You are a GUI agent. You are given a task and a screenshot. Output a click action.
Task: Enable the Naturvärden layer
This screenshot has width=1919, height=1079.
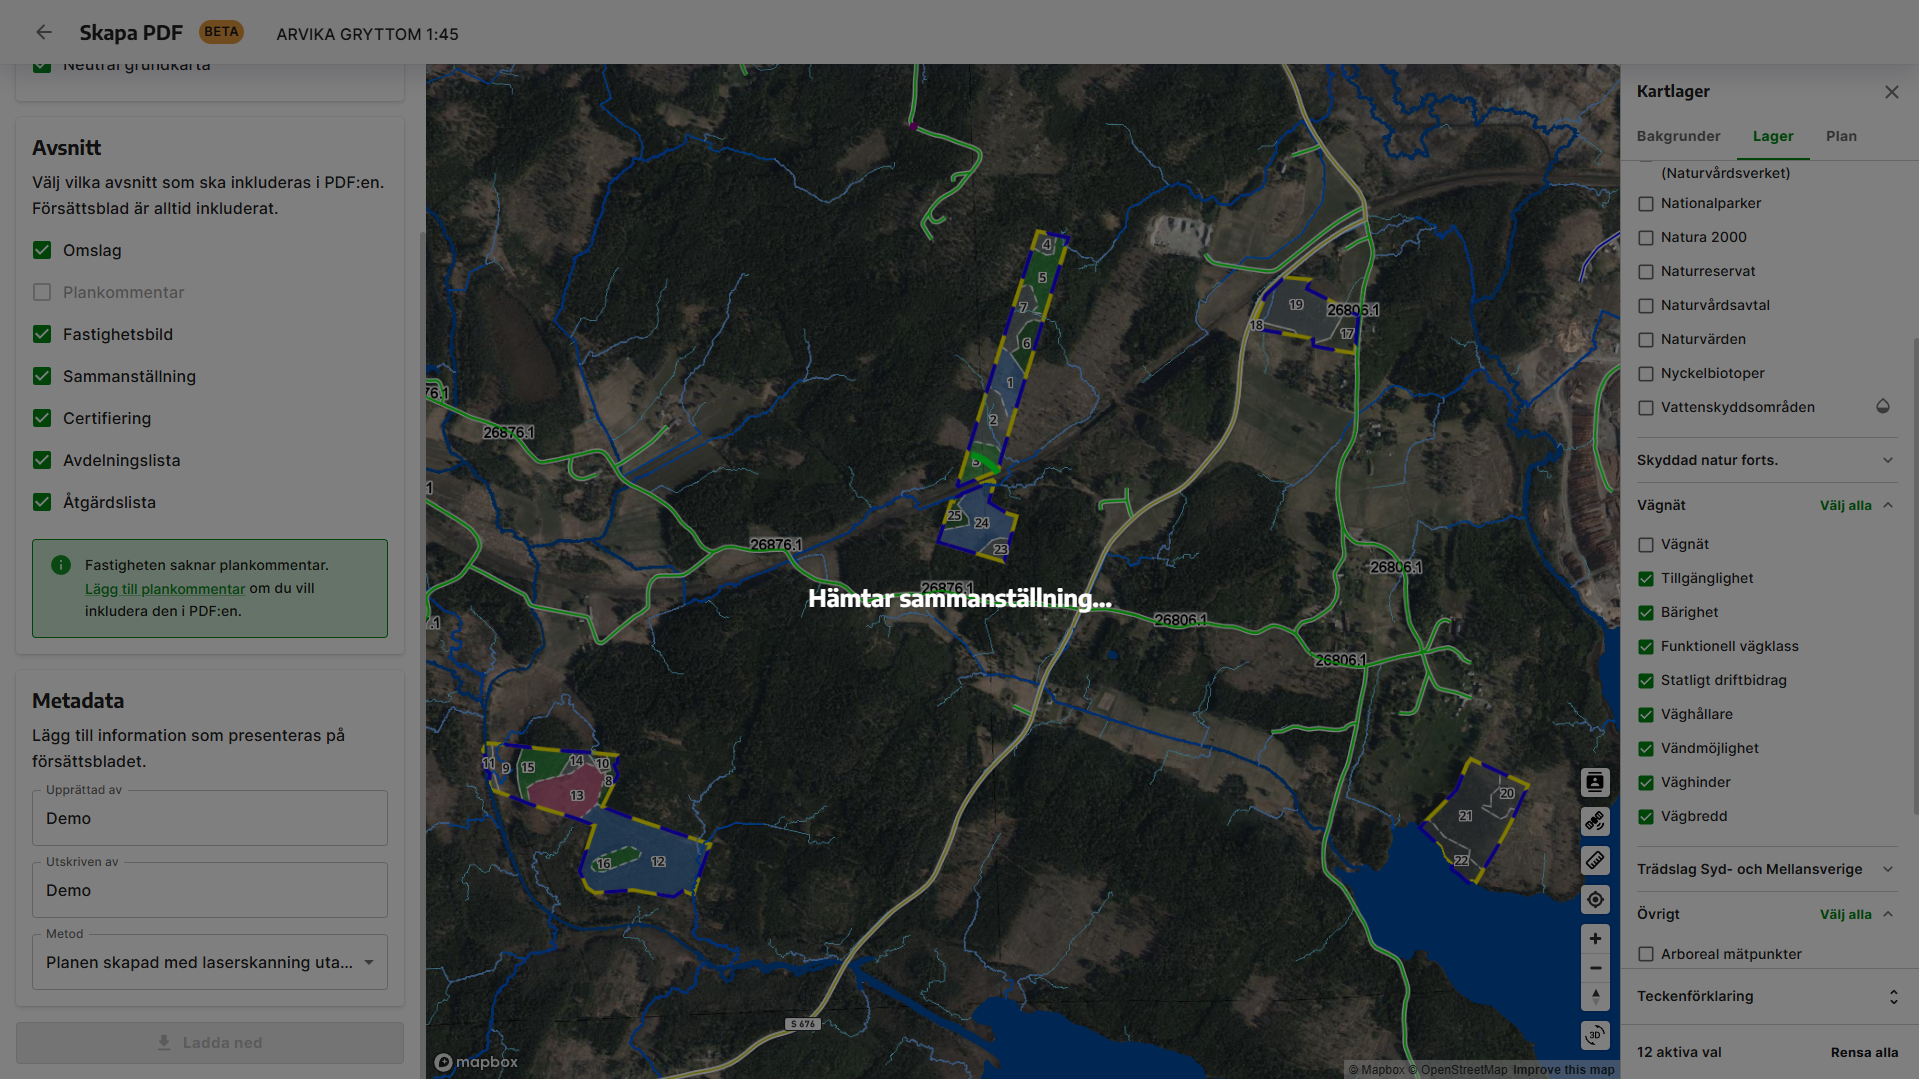[1646, 340]
